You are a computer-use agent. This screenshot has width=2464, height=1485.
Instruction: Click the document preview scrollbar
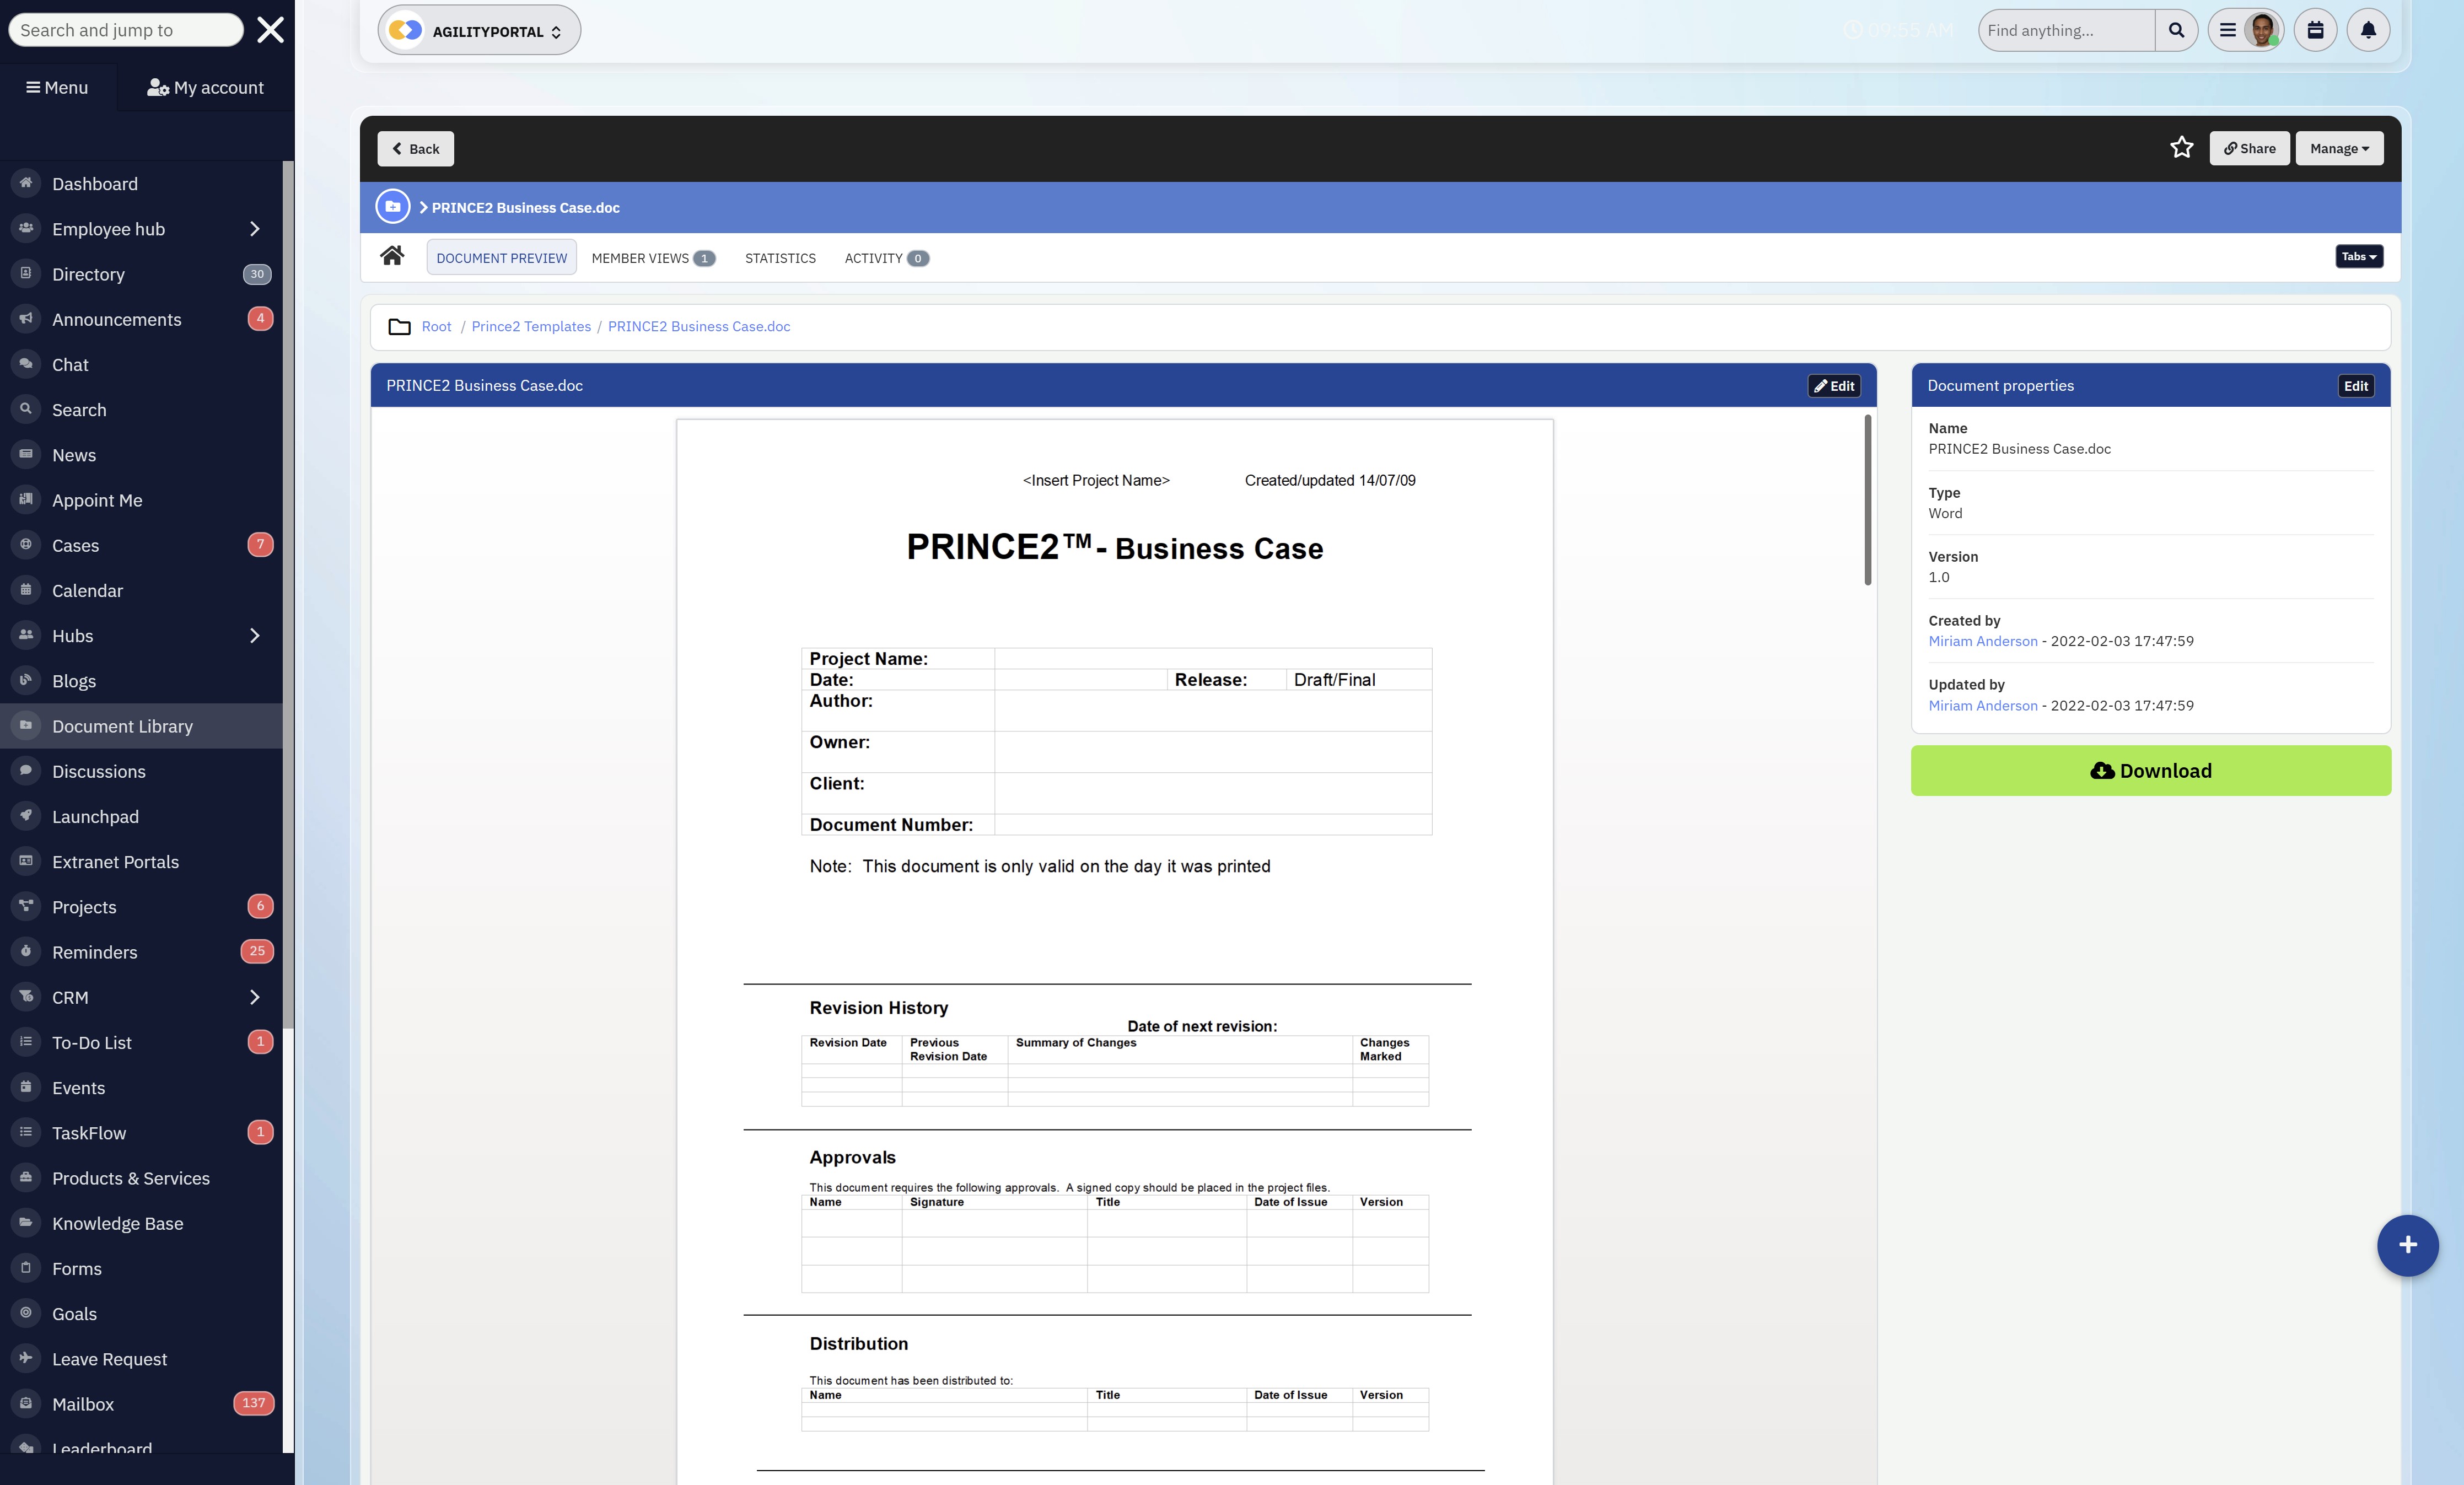coord(1867,501)
